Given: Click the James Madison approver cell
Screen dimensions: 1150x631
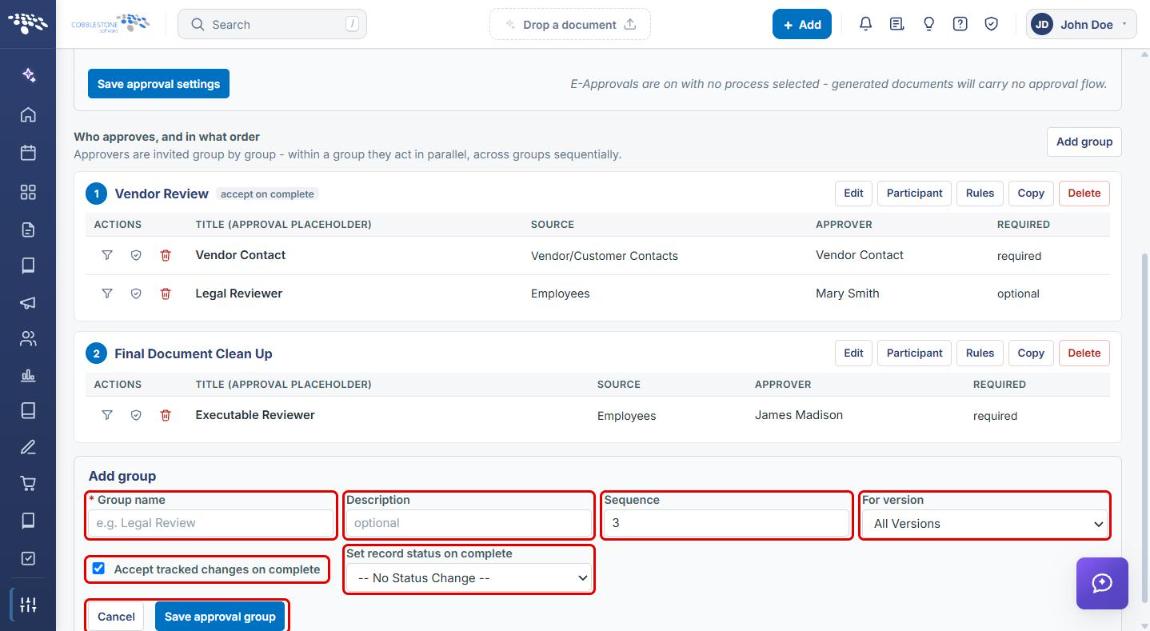Looking at the screenshot, I should [799, 415].
